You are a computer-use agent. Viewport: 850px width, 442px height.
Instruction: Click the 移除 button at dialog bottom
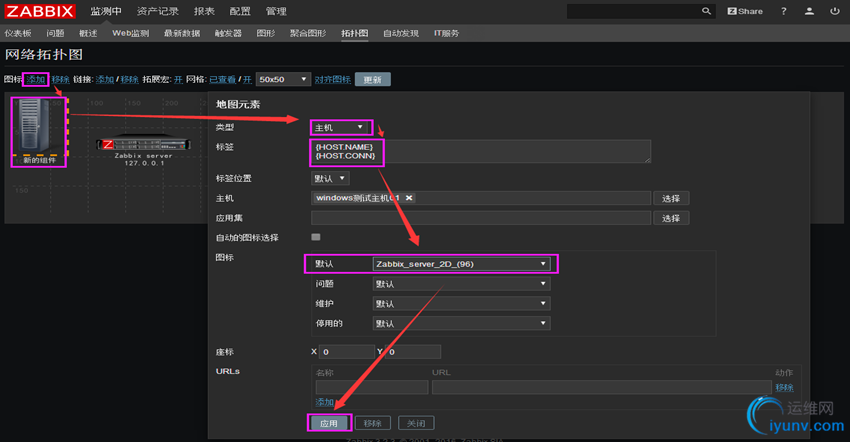[x=373, y=423]
